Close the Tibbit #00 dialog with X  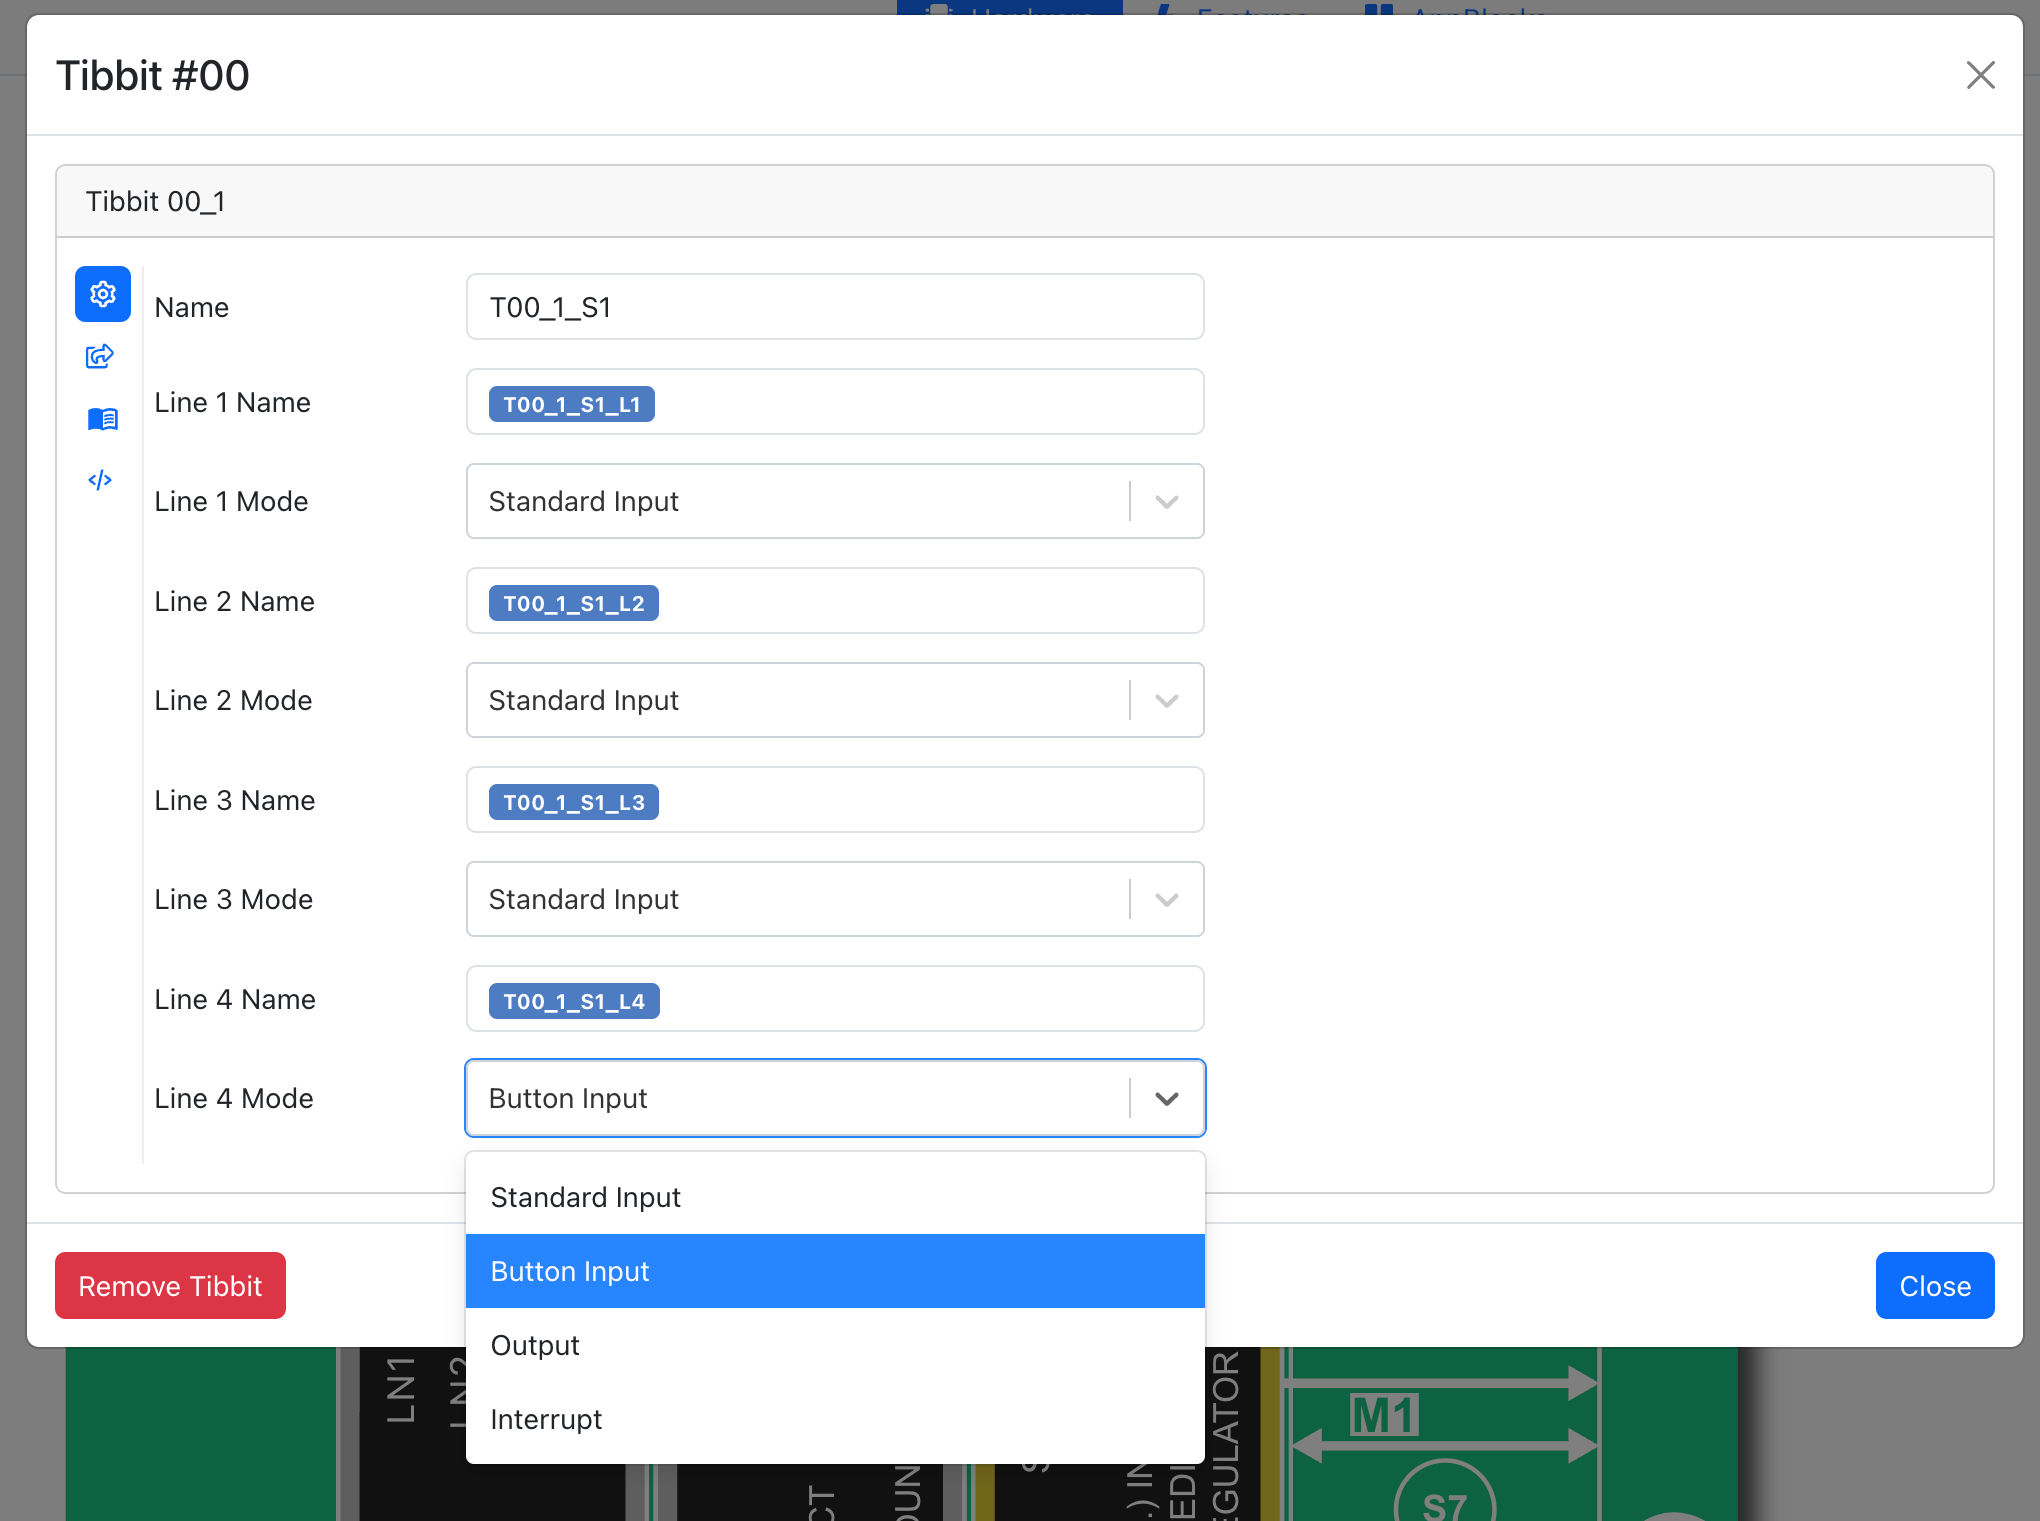pyautogui.click(x=1980, y=75)
